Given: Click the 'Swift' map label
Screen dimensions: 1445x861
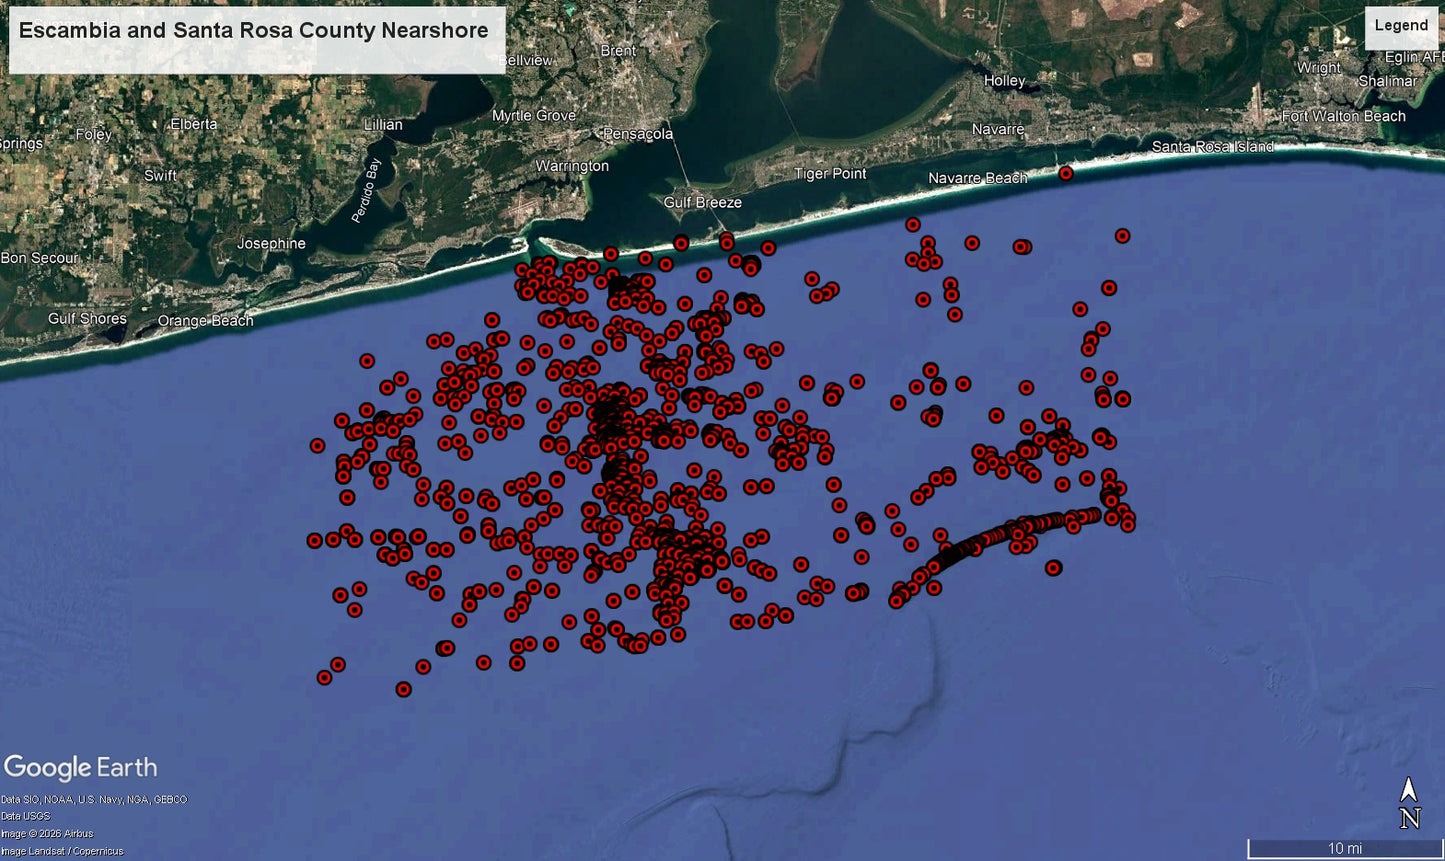Looking at the screenshot, I should tap(160, 176).
